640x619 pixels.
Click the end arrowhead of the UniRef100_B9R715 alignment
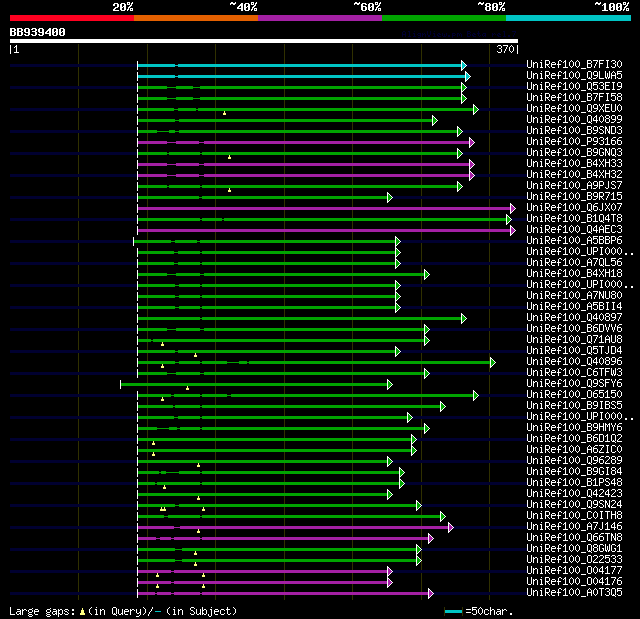(390, 197)
